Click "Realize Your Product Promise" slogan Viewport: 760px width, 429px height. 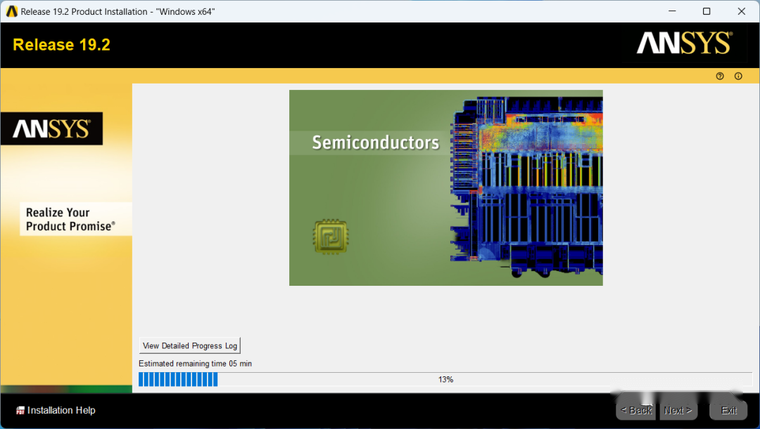point(70,219)
